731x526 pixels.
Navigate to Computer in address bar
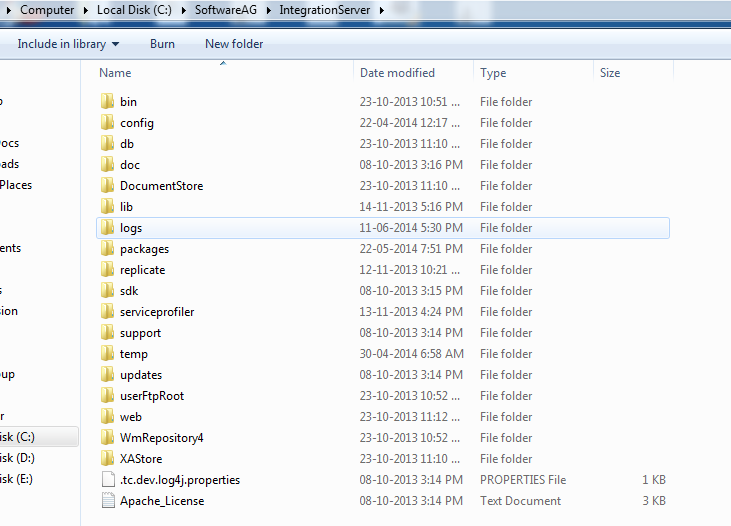coord(47,10)
